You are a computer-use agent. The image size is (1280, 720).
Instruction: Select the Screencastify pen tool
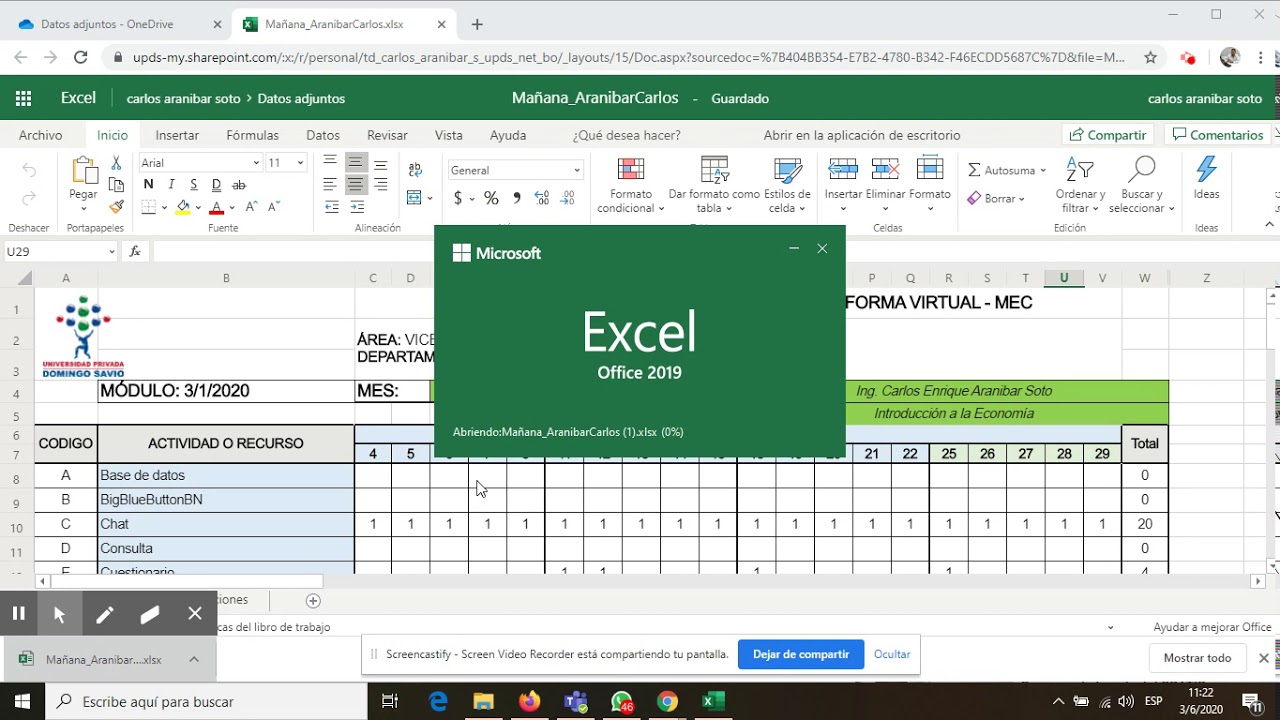click(104, 614)
